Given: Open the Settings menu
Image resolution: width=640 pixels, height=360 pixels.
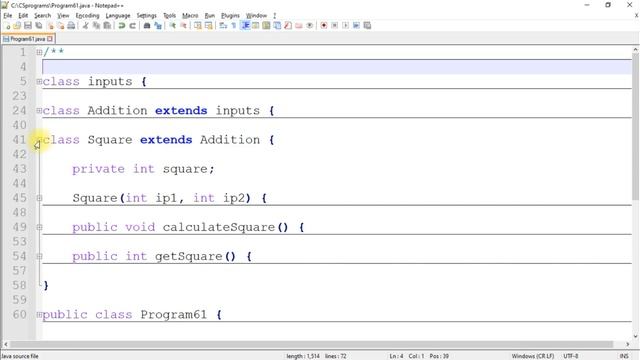Looking at the screenshot, I should pyautogui.click(x=147, y=16).
